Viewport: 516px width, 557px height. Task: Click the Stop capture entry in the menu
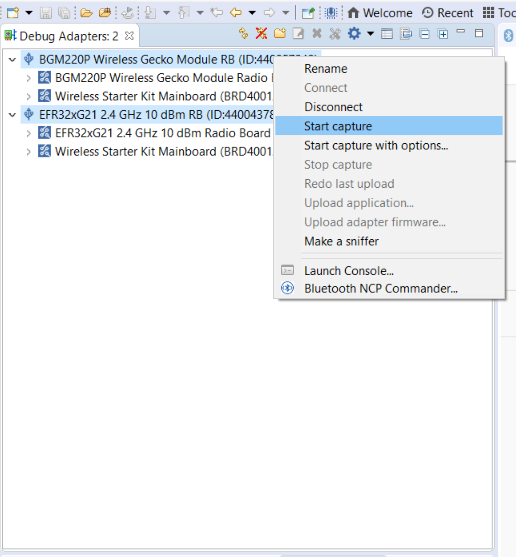point(389,164)
